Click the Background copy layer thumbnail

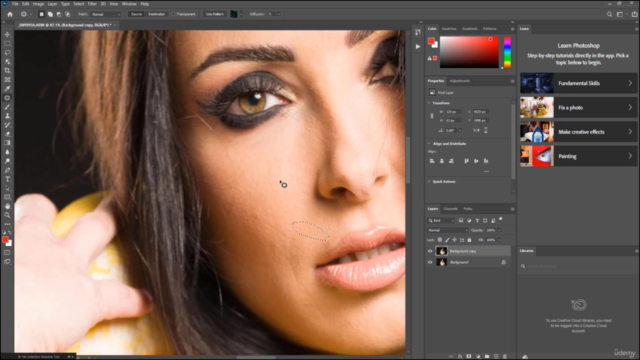(x=442, y=251)
